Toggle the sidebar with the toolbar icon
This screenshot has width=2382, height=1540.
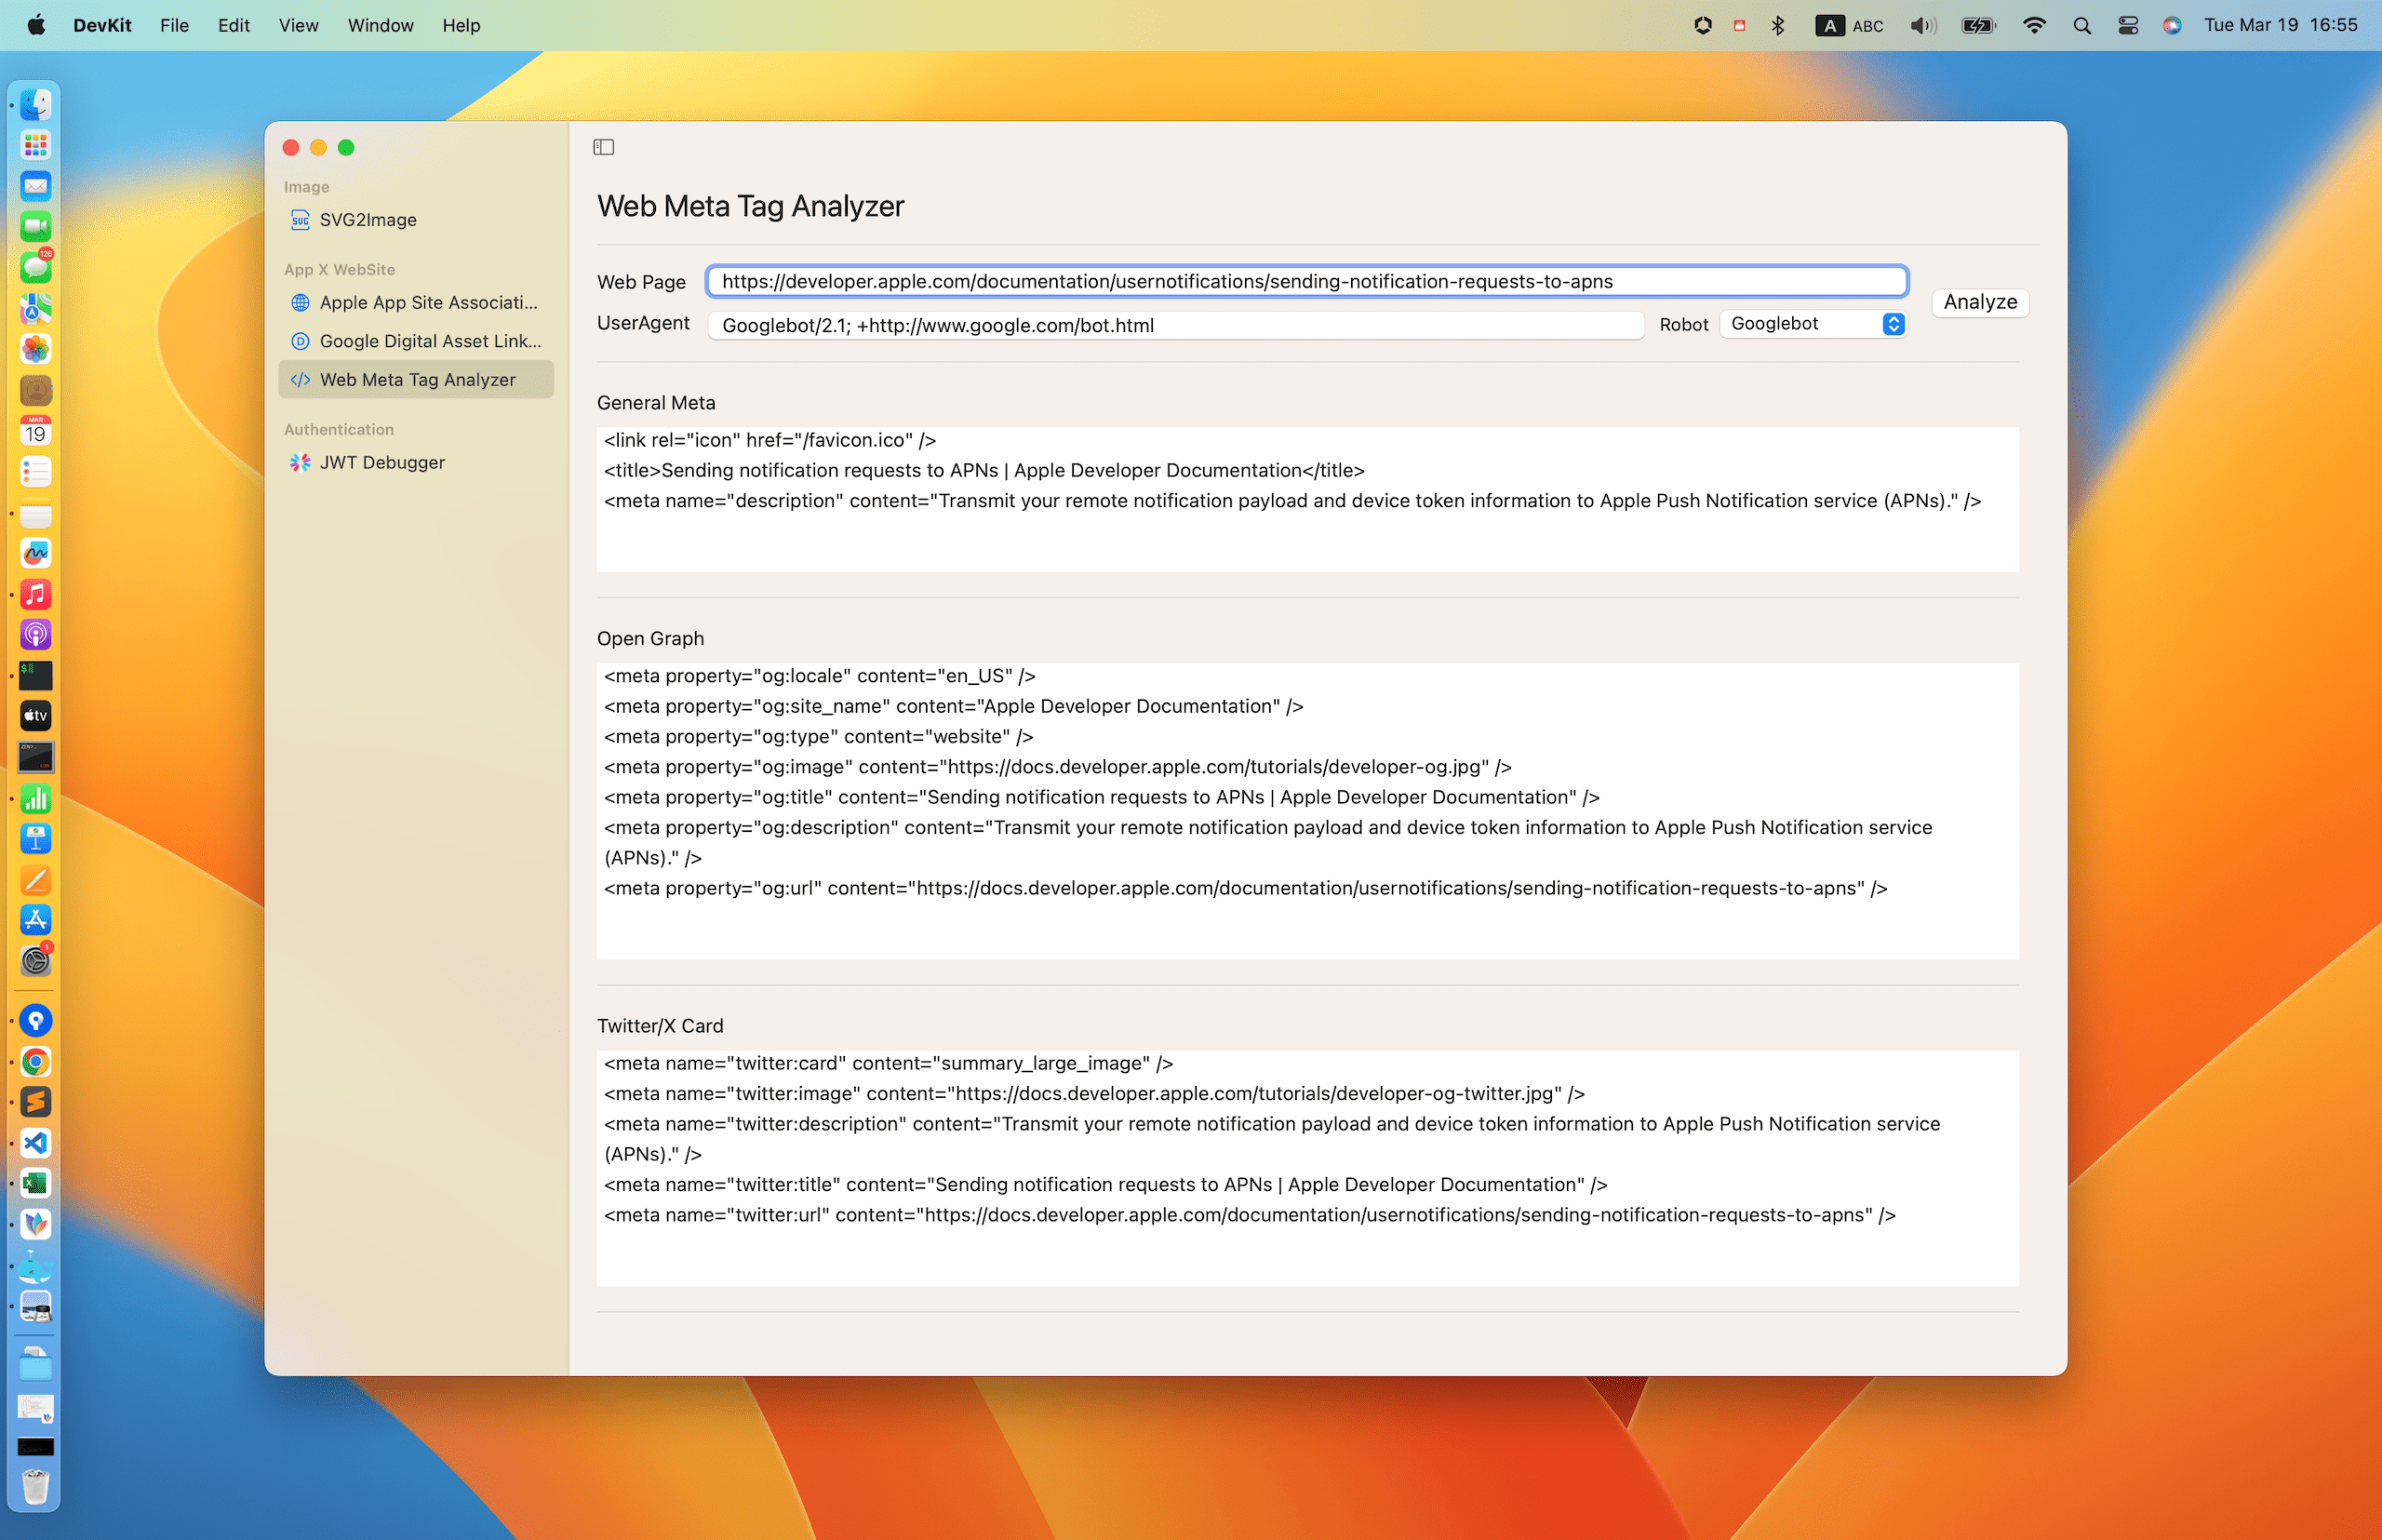604,147
